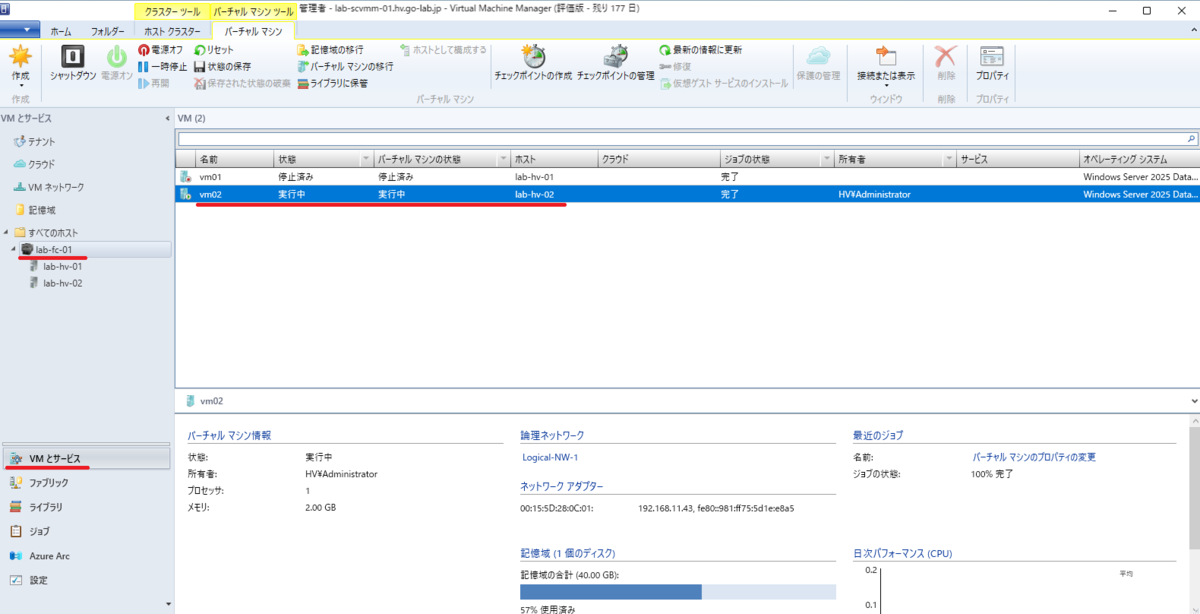Click the storage usage progress bar
1200x614 pixels.
(x=678, y=592)
